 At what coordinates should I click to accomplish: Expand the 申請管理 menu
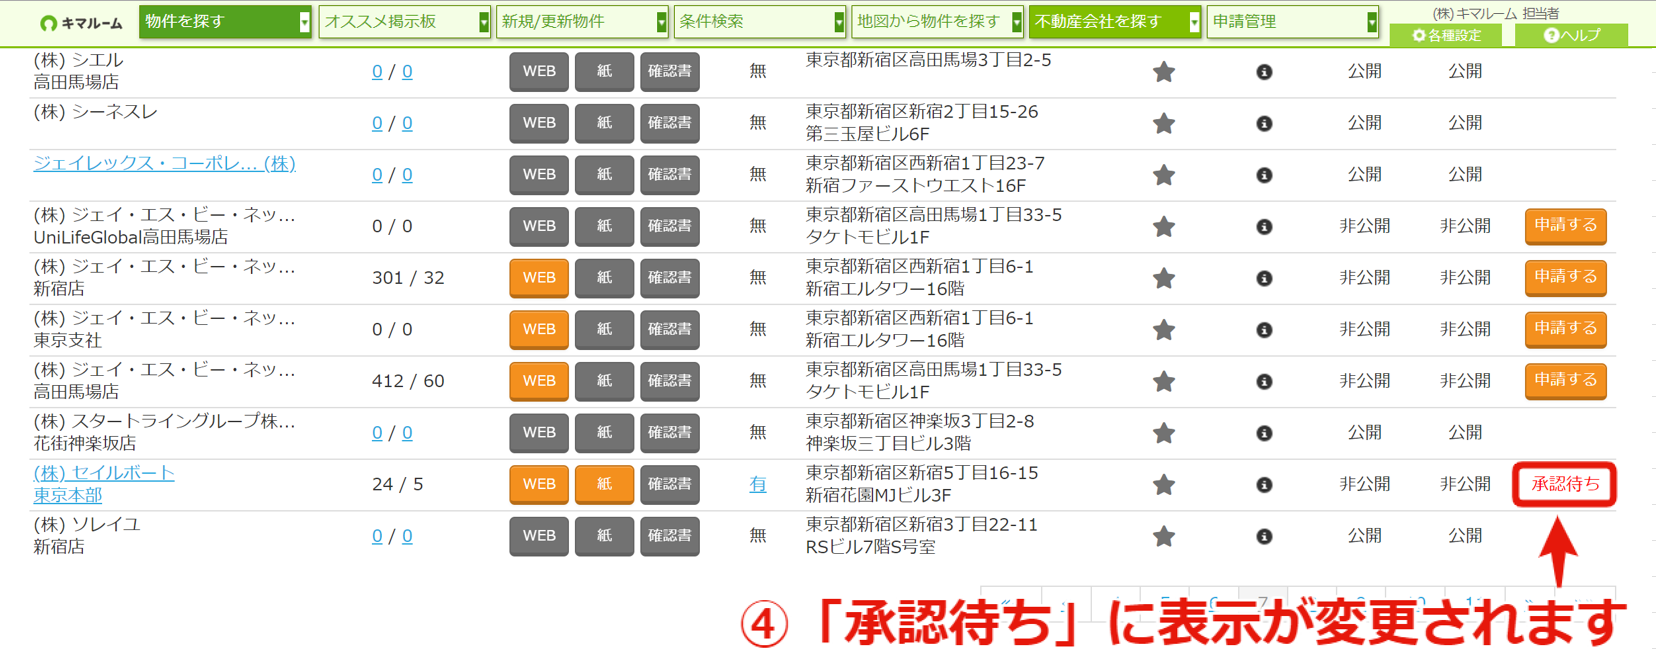tap(1293, 22)
